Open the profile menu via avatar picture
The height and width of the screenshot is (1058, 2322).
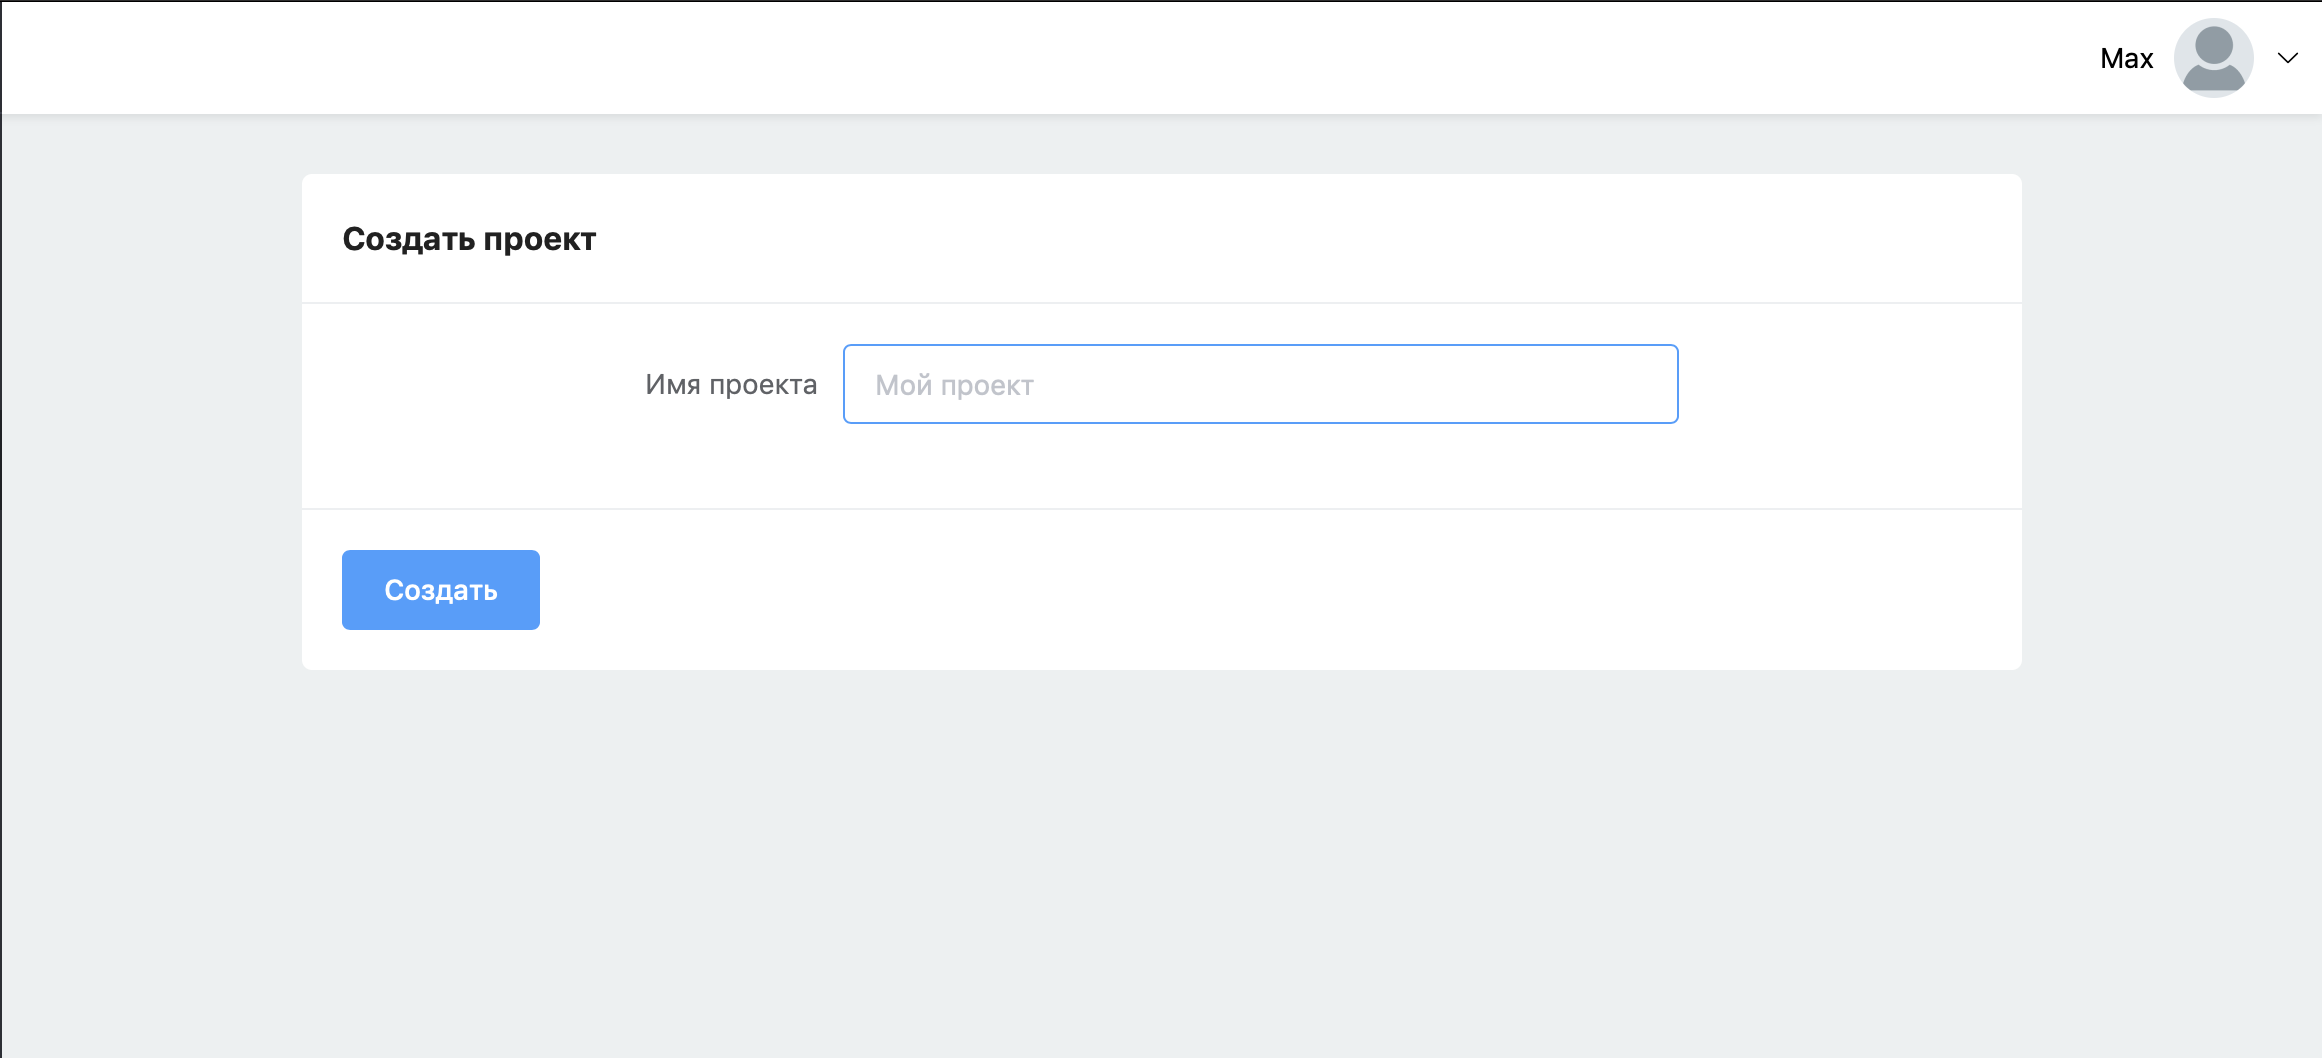[2213, 58]
